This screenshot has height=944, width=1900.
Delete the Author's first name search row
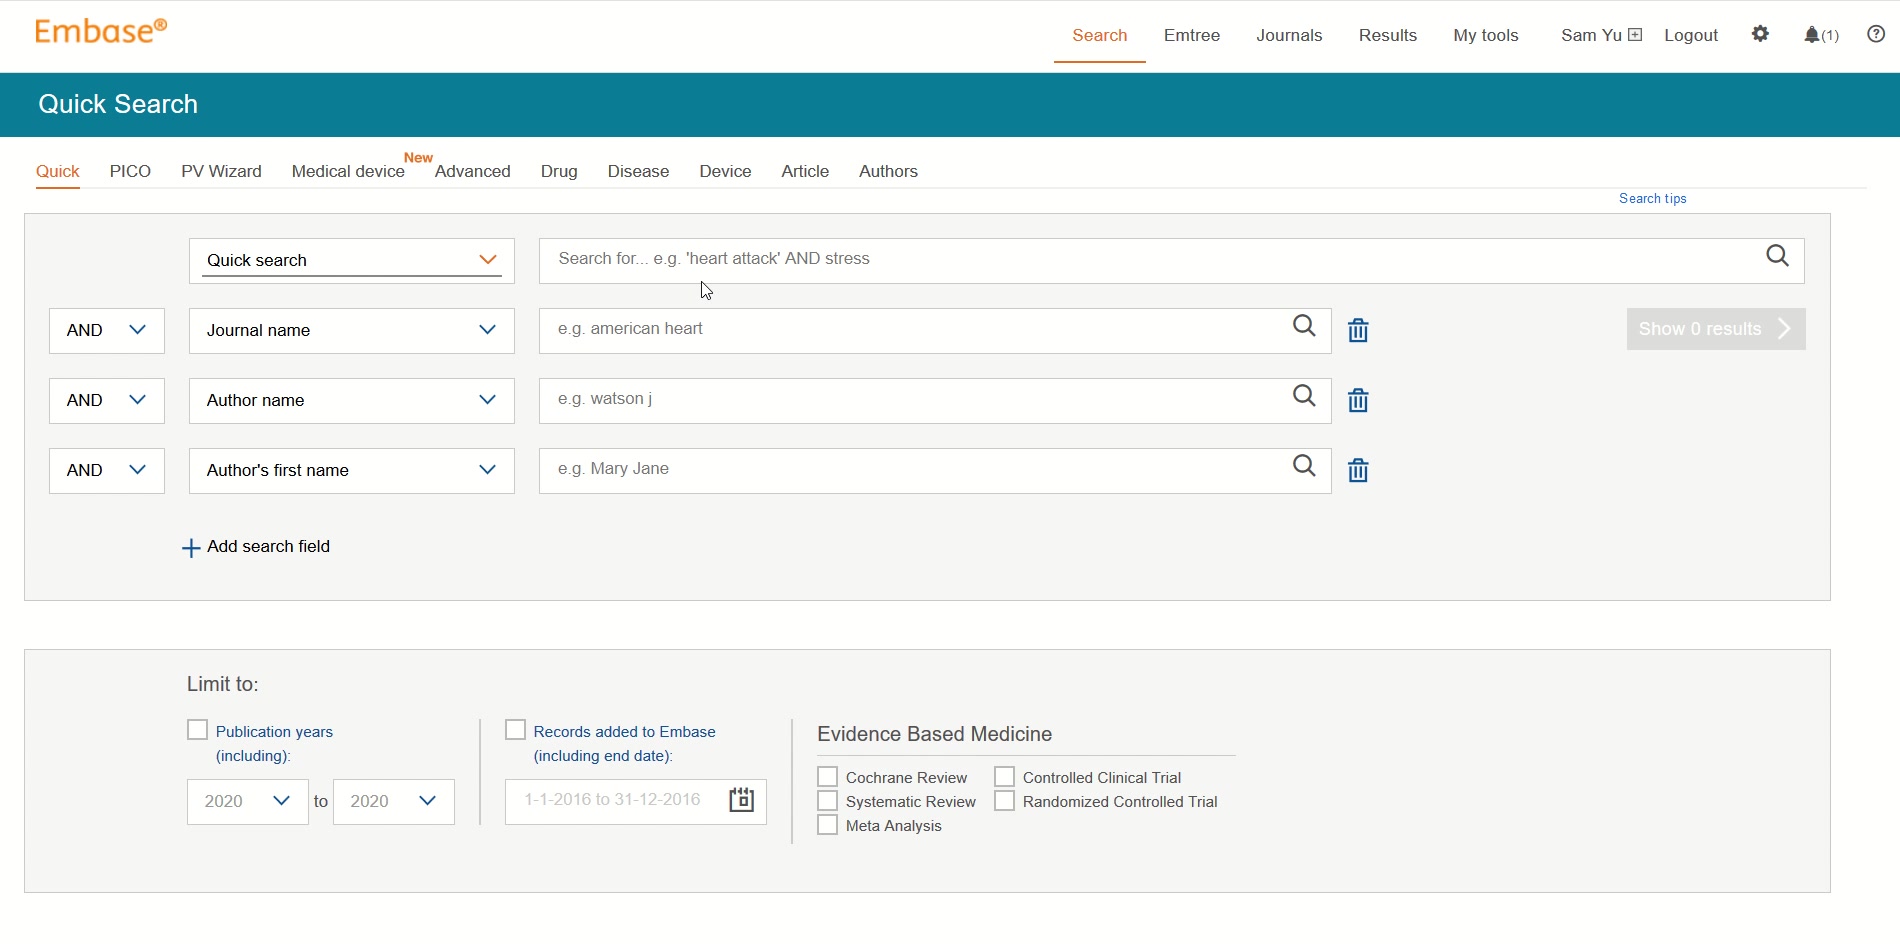(1358, 470)
